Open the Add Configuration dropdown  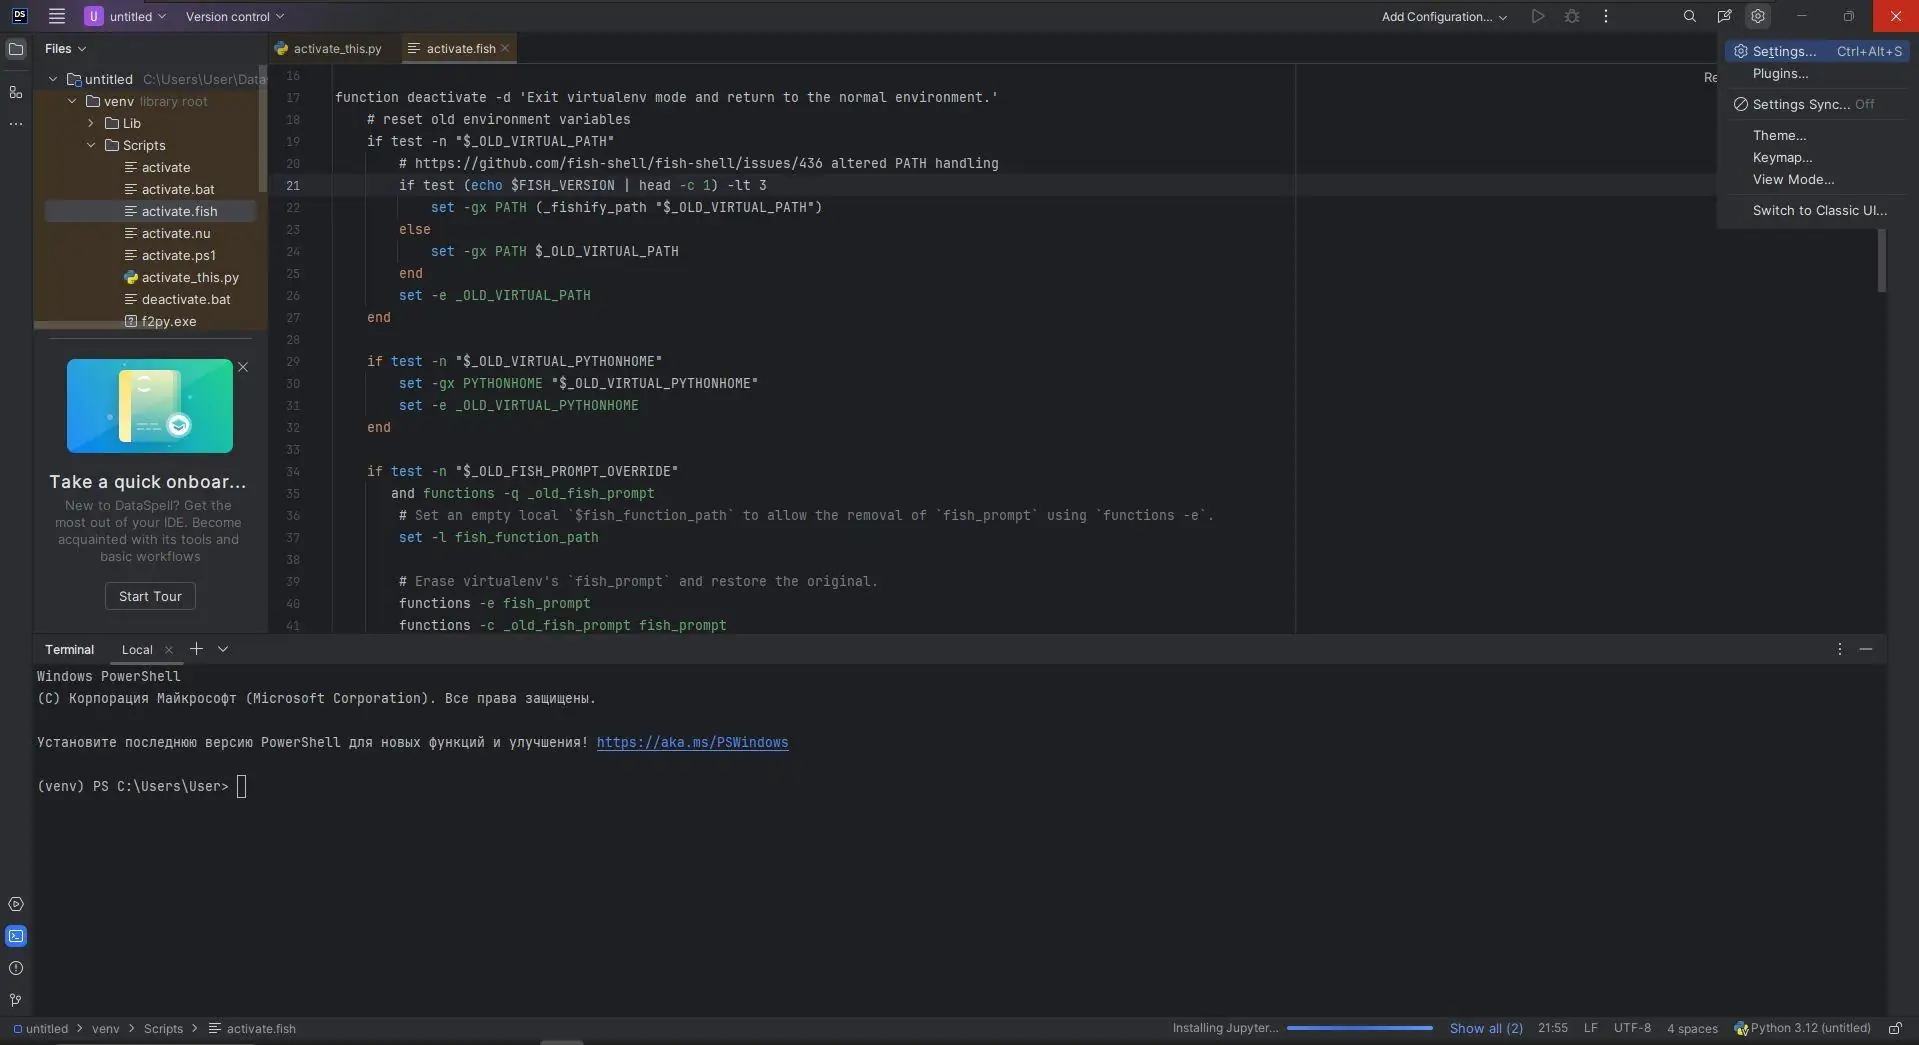(x=1443, y=16)
